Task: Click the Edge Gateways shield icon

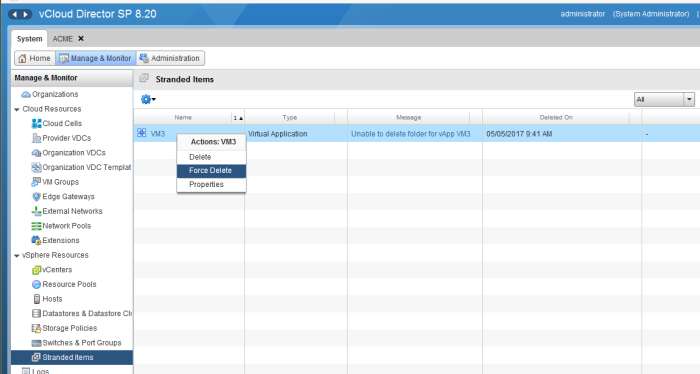Action: point(37,197)
